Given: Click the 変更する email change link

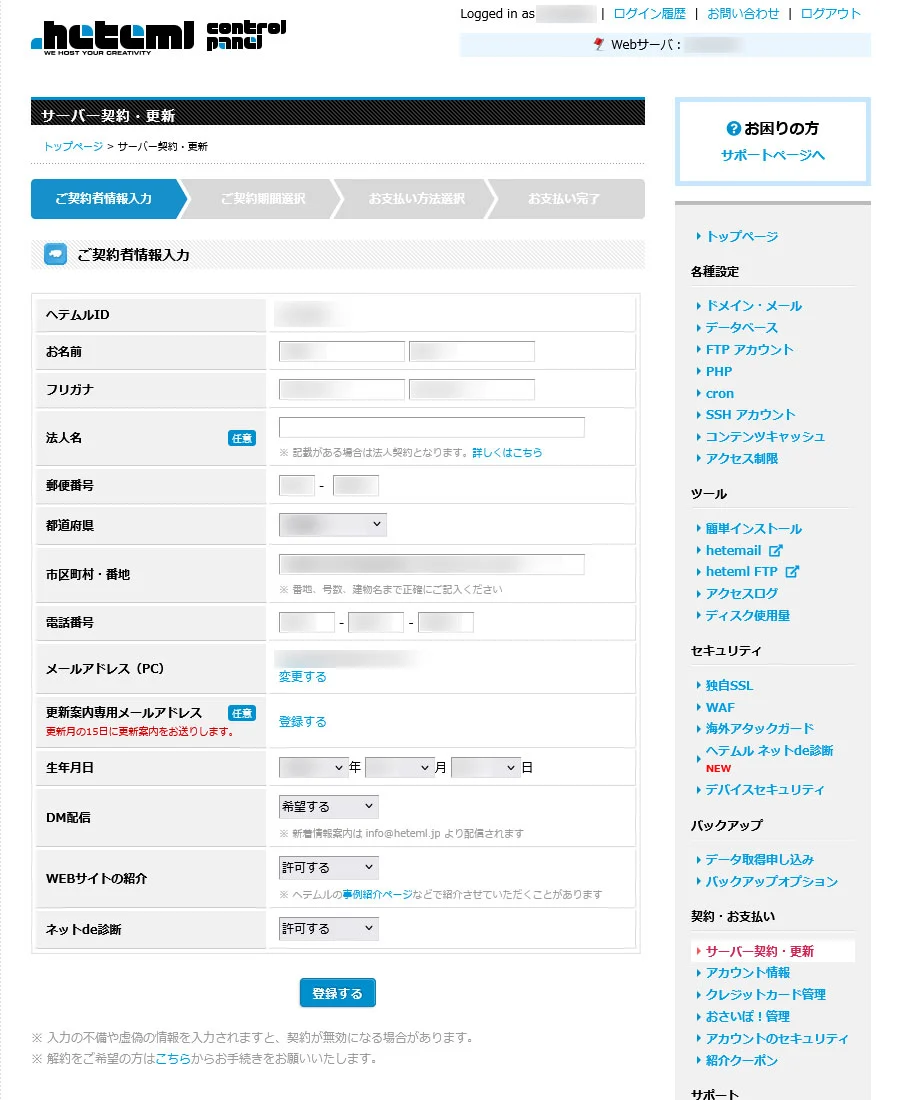Looking at the screenshot, I should click(x=302, y=677).
